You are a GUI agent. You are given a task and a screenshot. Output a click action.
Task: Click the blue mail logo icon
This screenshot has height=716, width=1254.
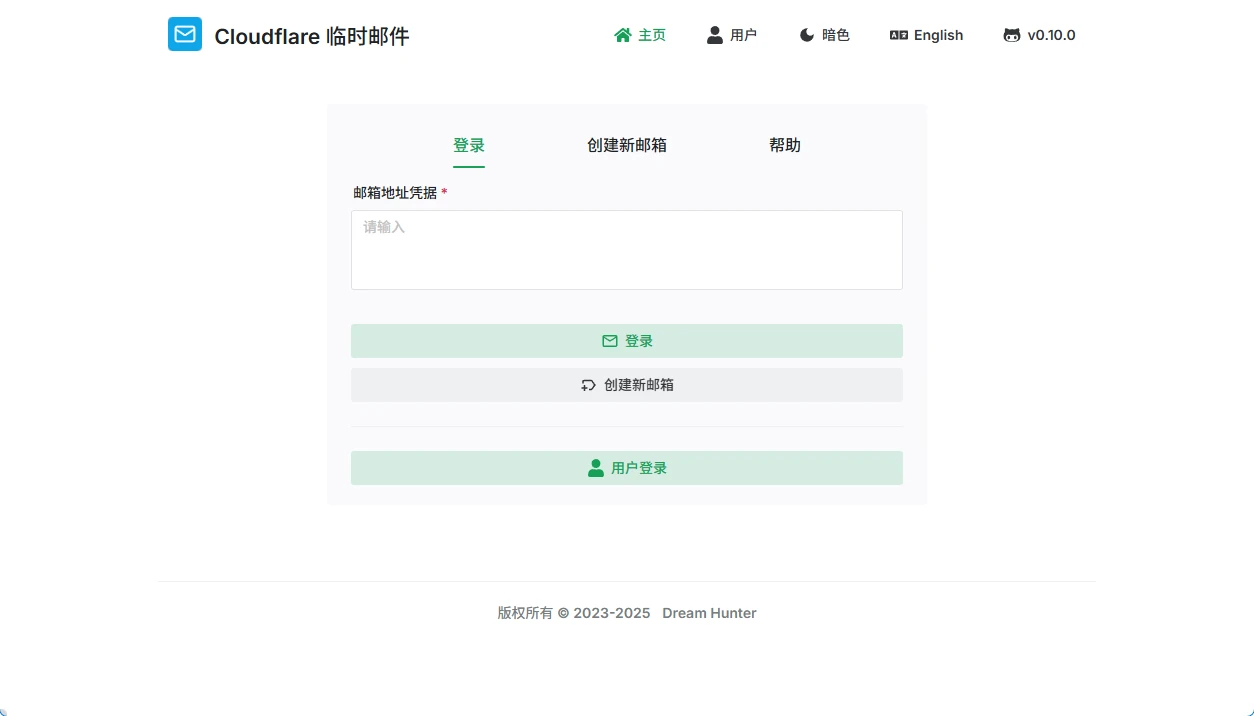tap(185, 35)
